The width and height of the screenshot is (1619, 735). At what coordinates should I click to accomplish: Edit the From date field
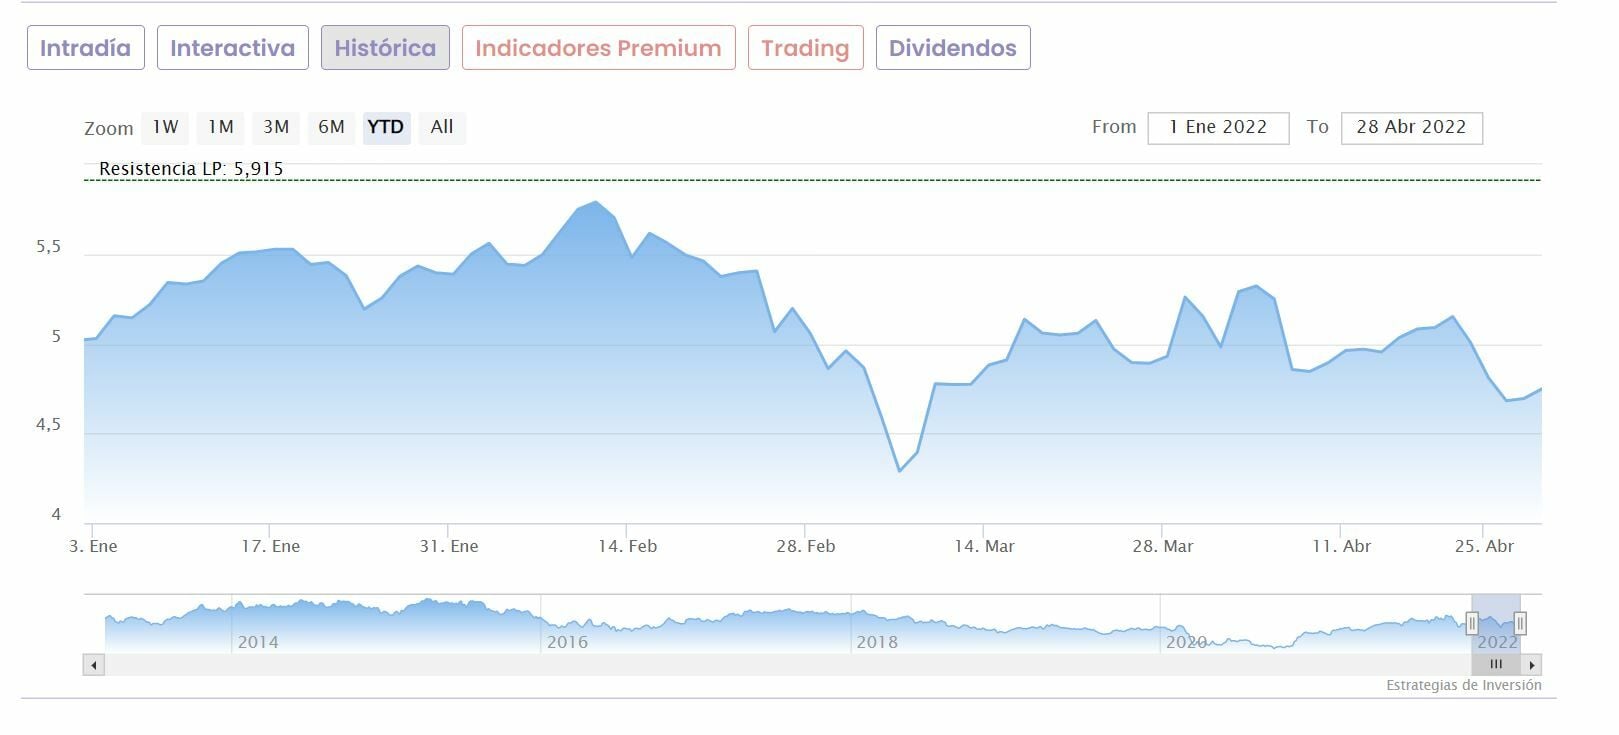click(1218, 127)
